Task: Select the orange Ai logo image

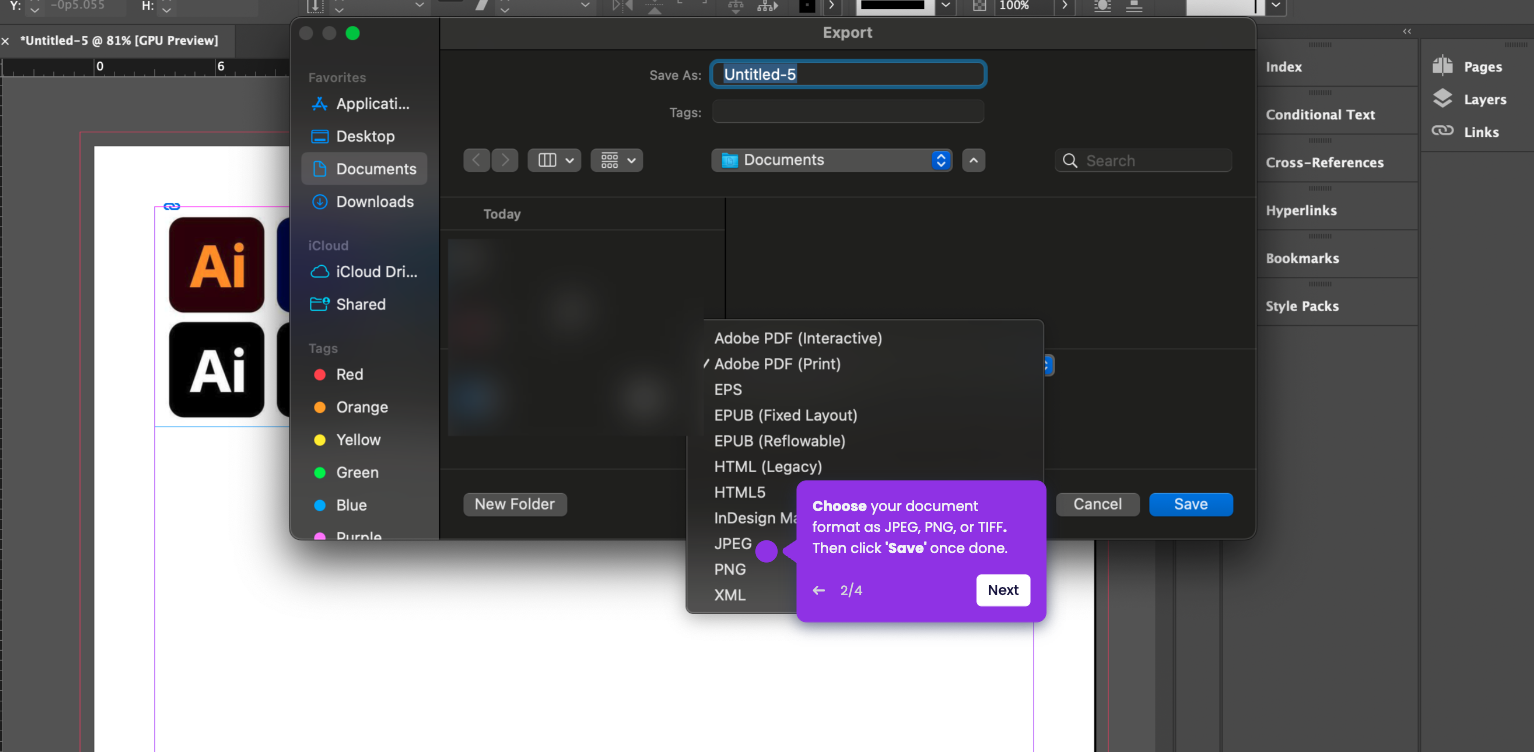Action: pyautogui.click(x=217, y=265)
